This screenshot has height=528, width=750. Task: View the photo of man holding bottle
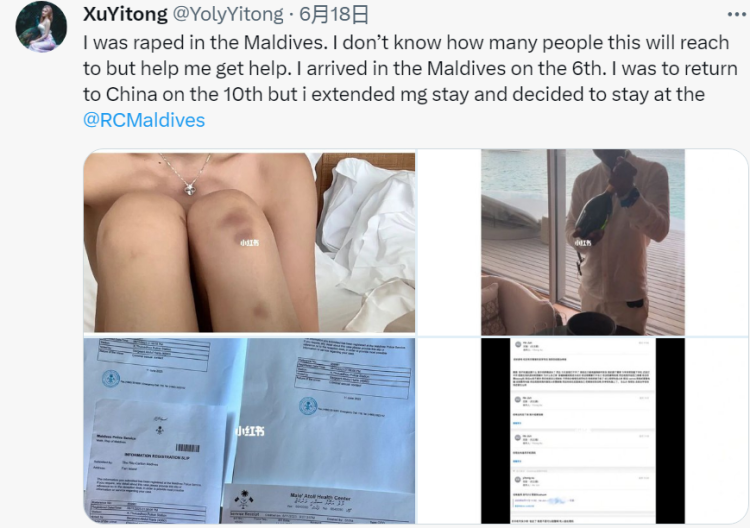coord(583,242)
